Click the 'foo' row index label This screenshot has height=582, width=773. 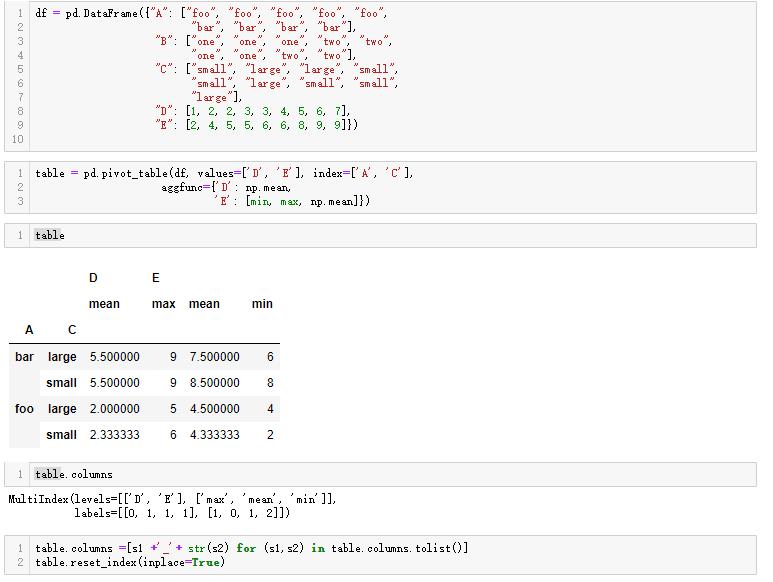click(24, 409)
